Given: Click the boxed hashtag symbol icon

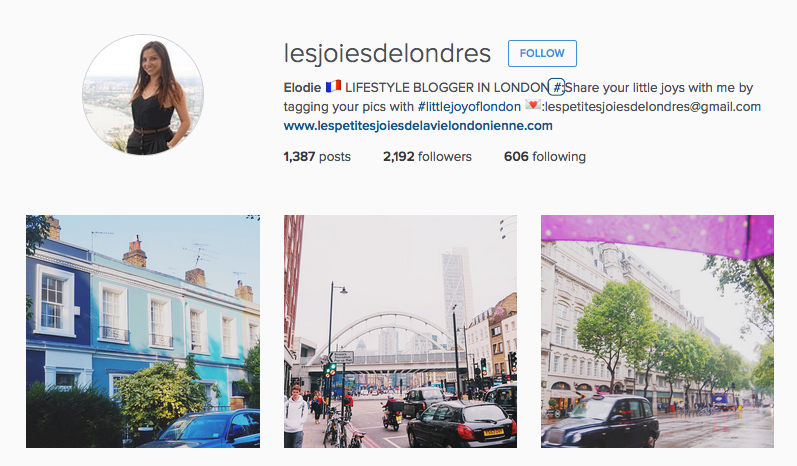Looking at the screenshot, I should click(x=557, y=87).
